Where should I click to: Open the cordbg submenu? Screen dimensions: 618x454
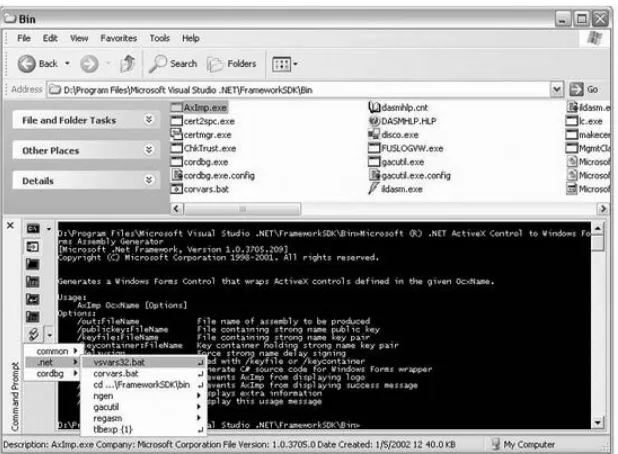coord(52,374)
